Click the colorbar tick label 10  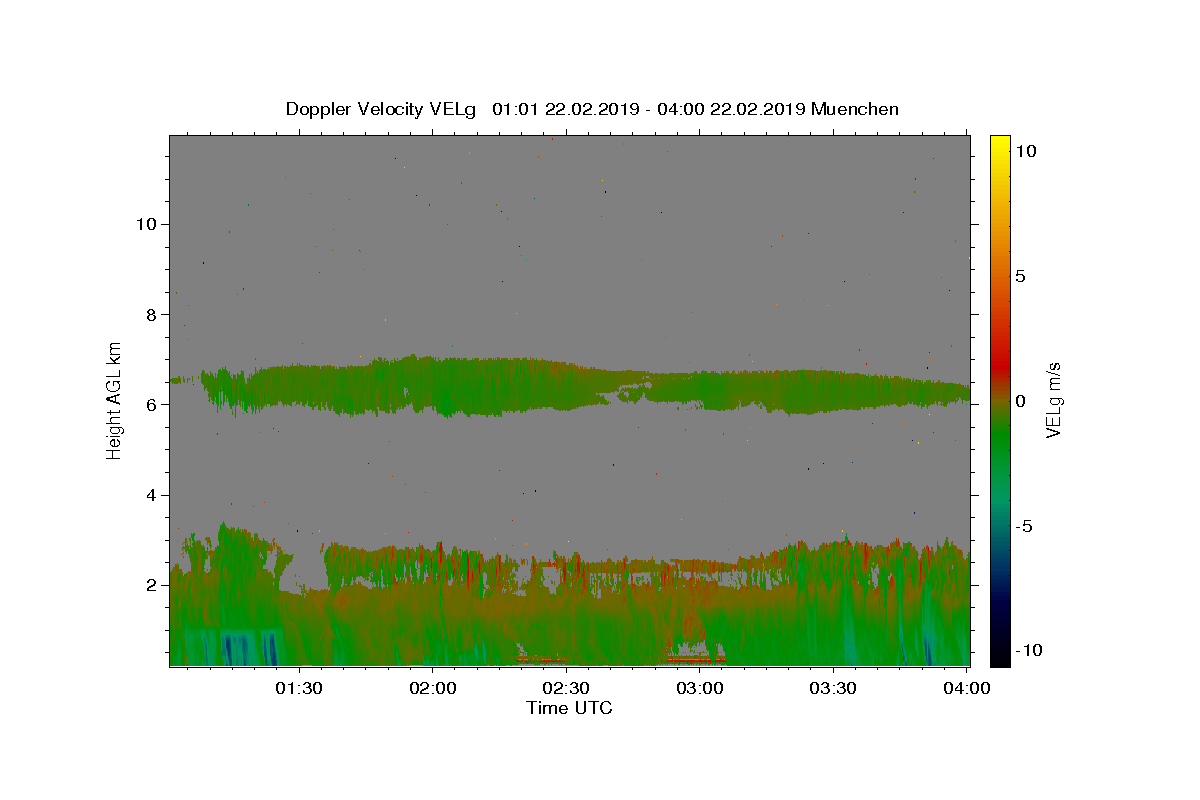pos(1025,150)
